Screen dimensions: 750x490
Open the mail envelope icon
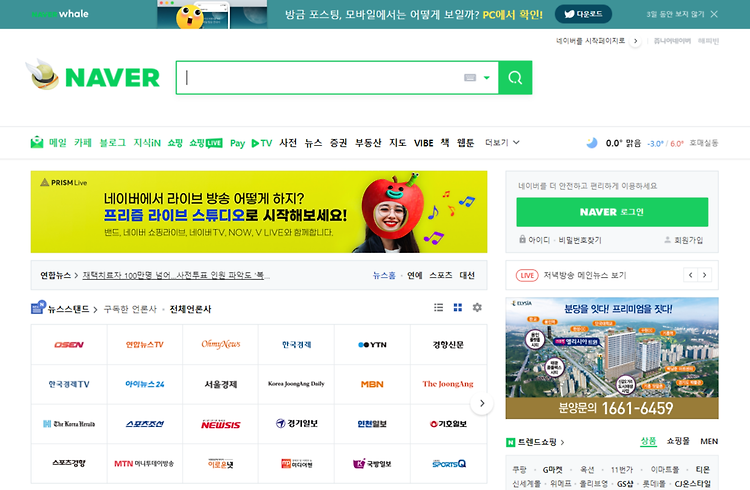37,142
